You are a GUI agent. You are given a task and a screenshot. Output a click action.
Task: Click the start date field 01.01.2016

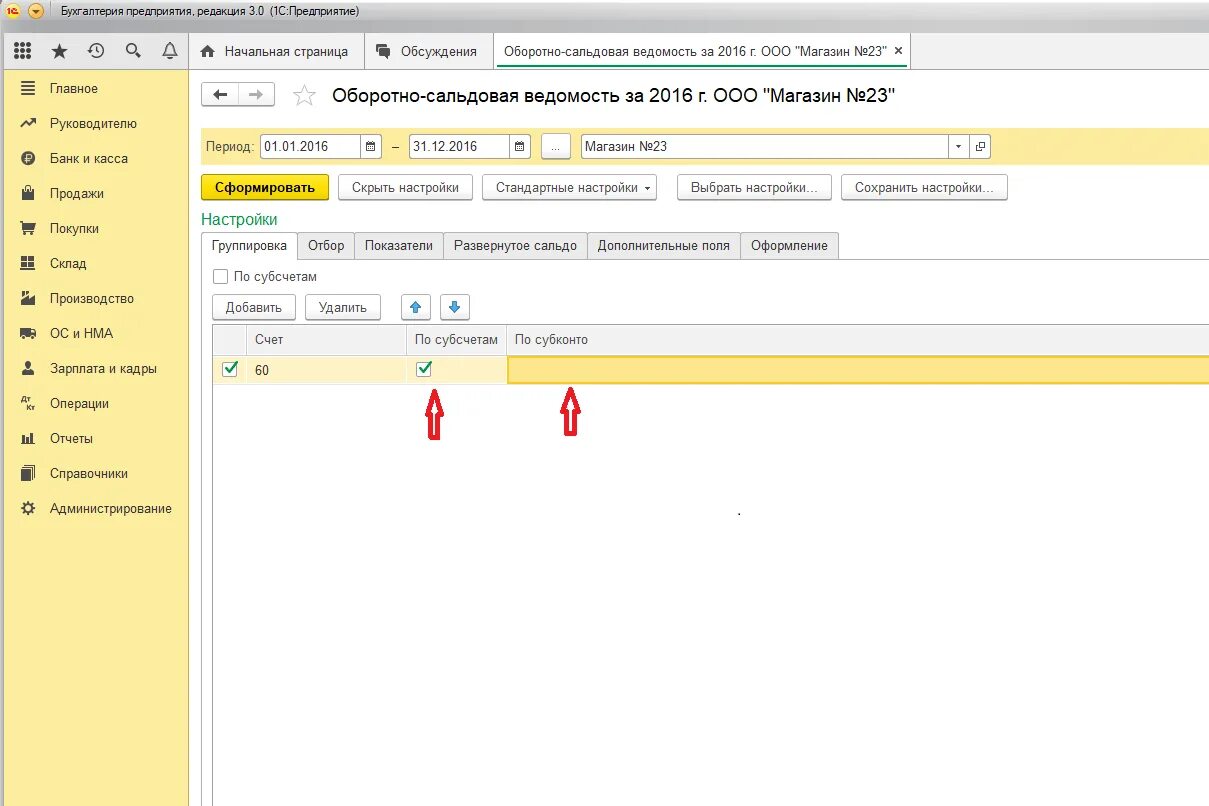[310, 146]
